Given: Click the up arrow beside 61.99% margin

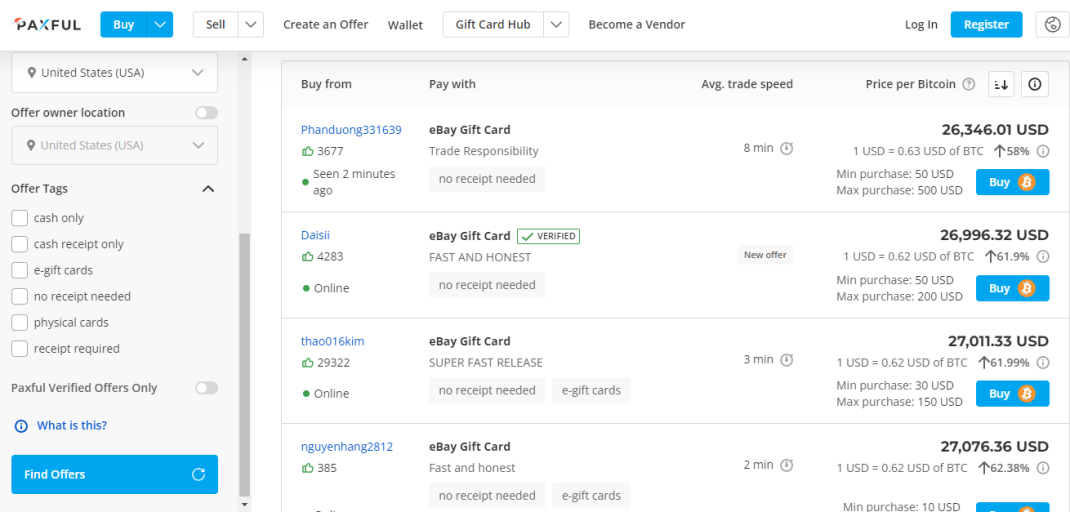Looking at the screenshot, I should [x=983, y=362].
